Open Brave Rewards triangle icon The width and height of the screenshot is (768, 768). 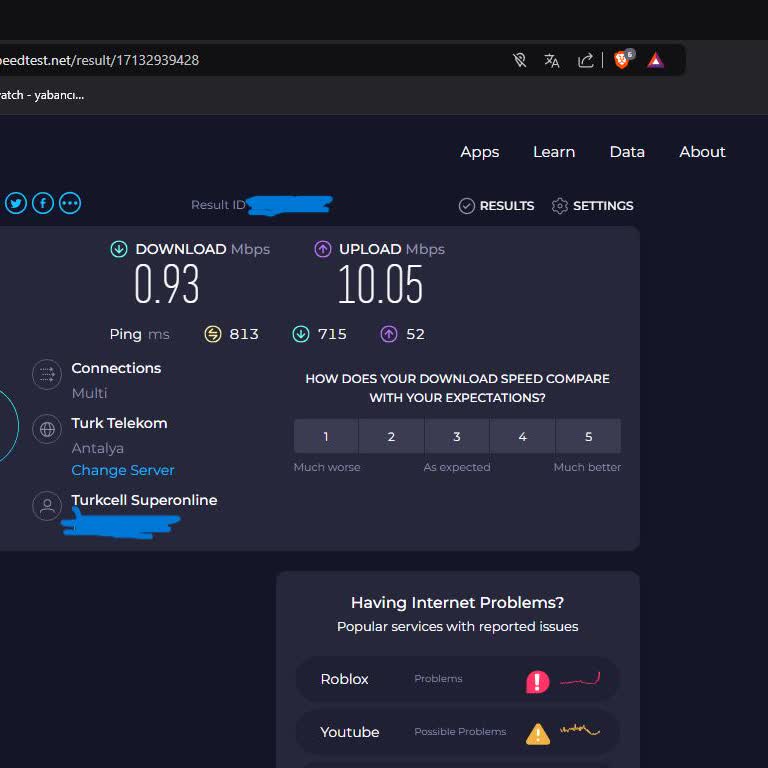(655, 60)
